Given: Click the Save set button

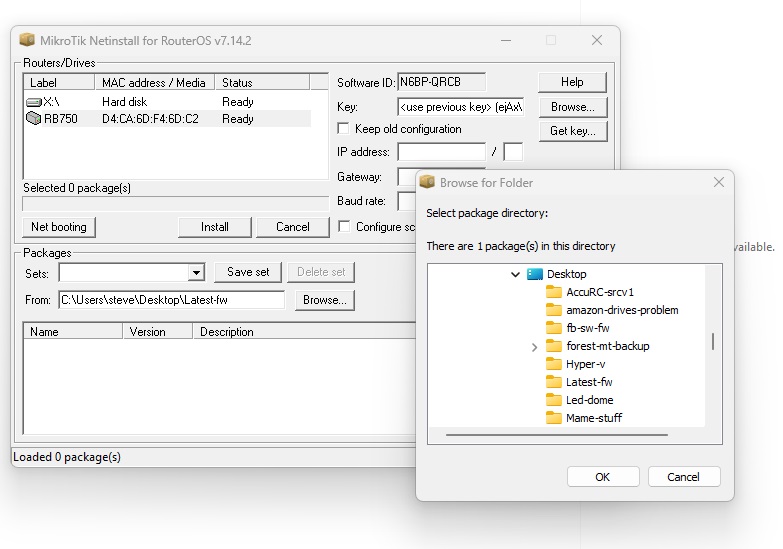Looking at the screenshot, I should coord(248,272).
